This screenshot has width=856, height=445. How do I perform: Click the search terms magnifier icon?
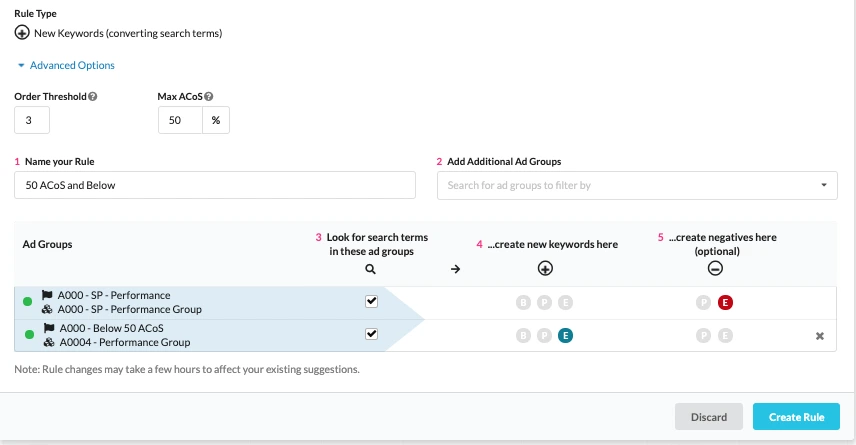point(370,269)
